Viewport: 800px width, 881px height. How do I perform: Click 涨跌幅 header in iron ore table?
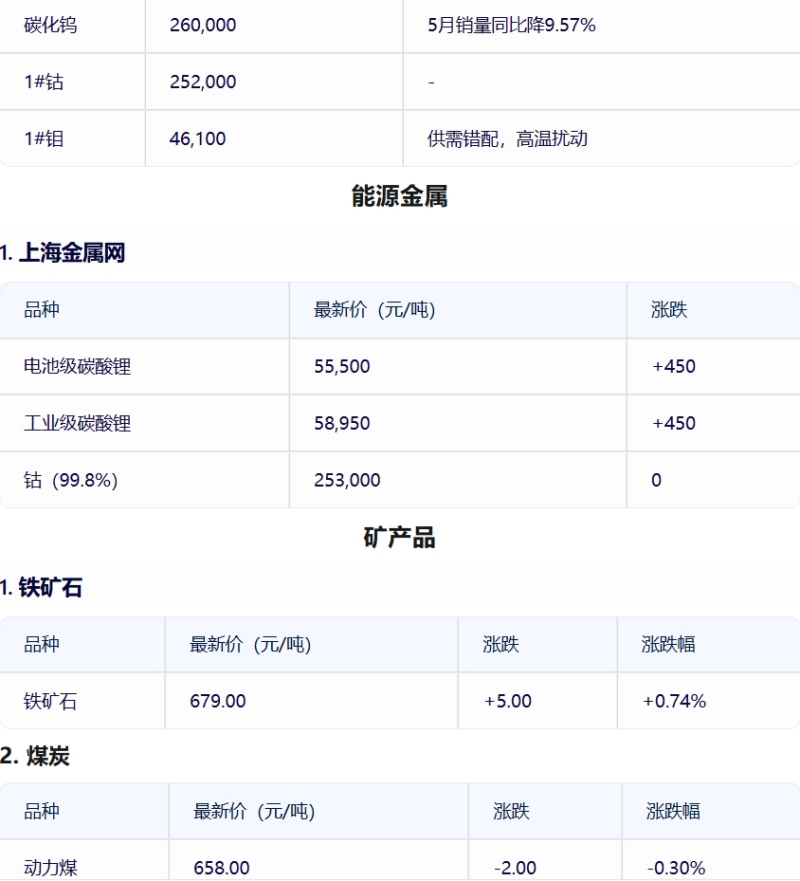(x=669, y=644)
